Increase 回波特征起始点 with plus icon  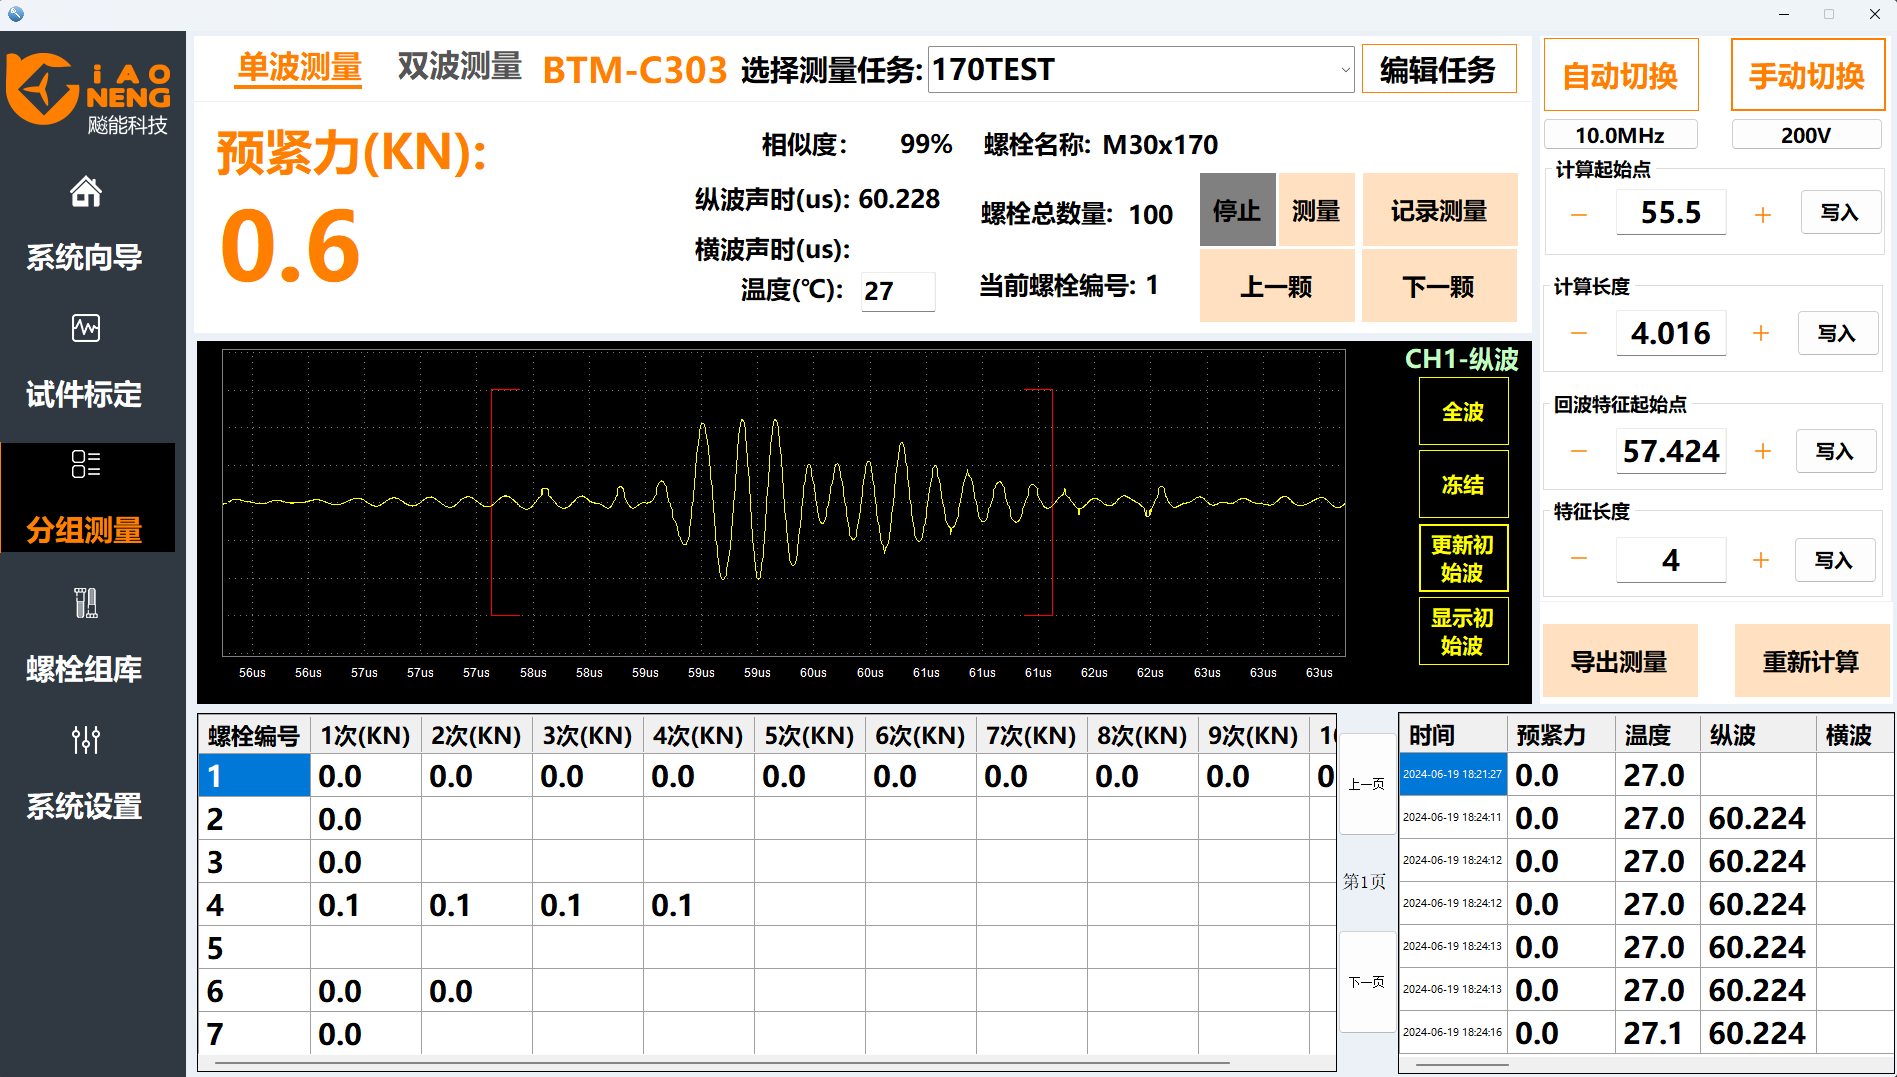tap(1763, 451)
